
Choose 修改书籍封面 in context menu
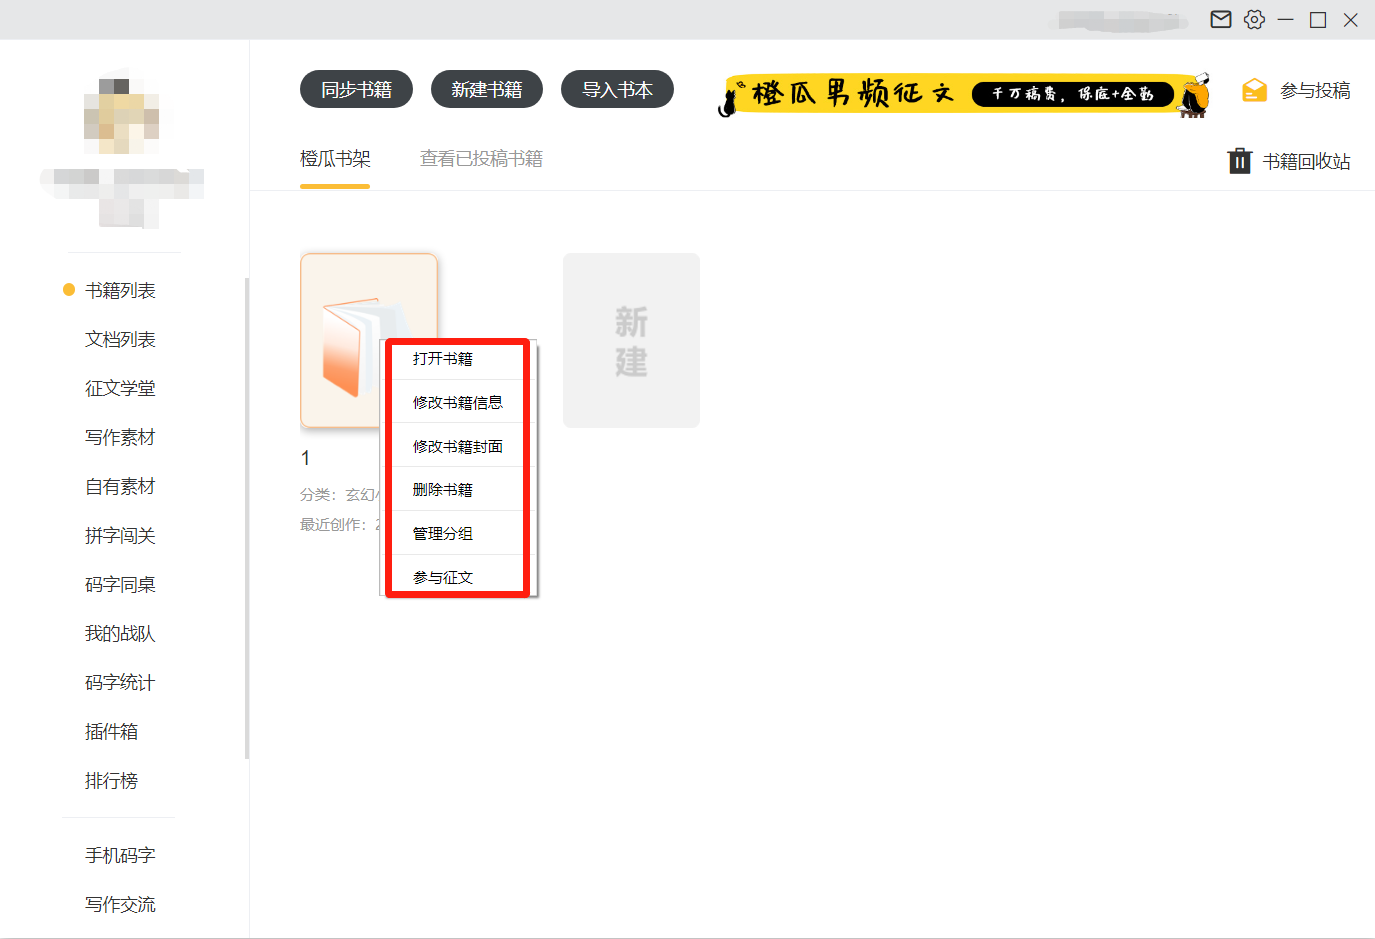pos(458,446)
